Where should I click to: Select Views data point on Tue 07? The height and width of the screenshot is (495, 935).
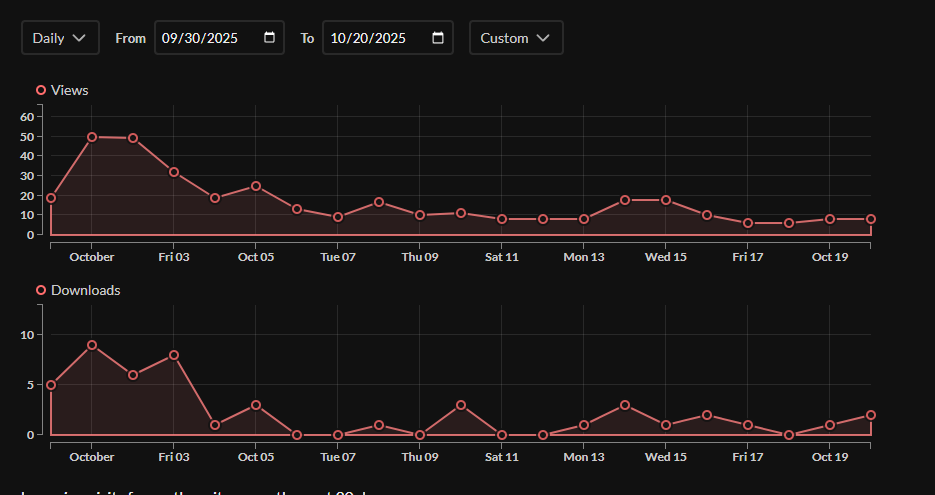coord(338,218)
